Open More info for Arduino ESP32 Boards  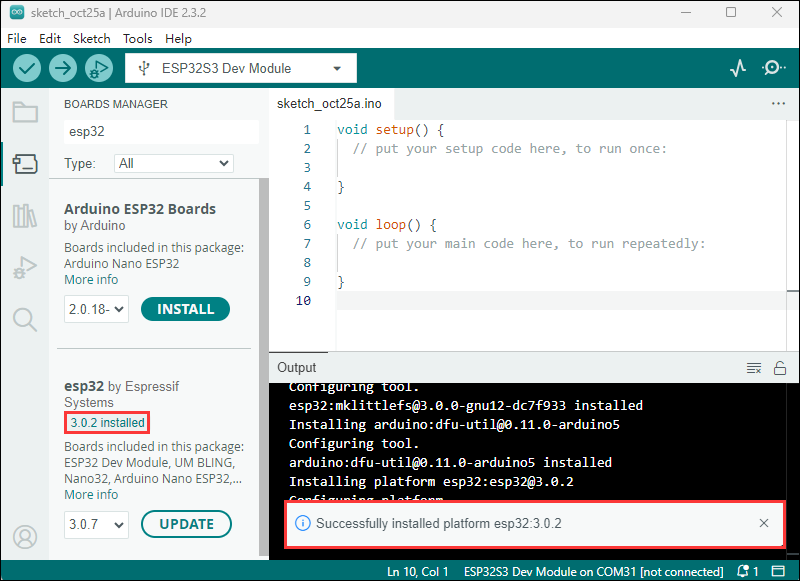91,280
